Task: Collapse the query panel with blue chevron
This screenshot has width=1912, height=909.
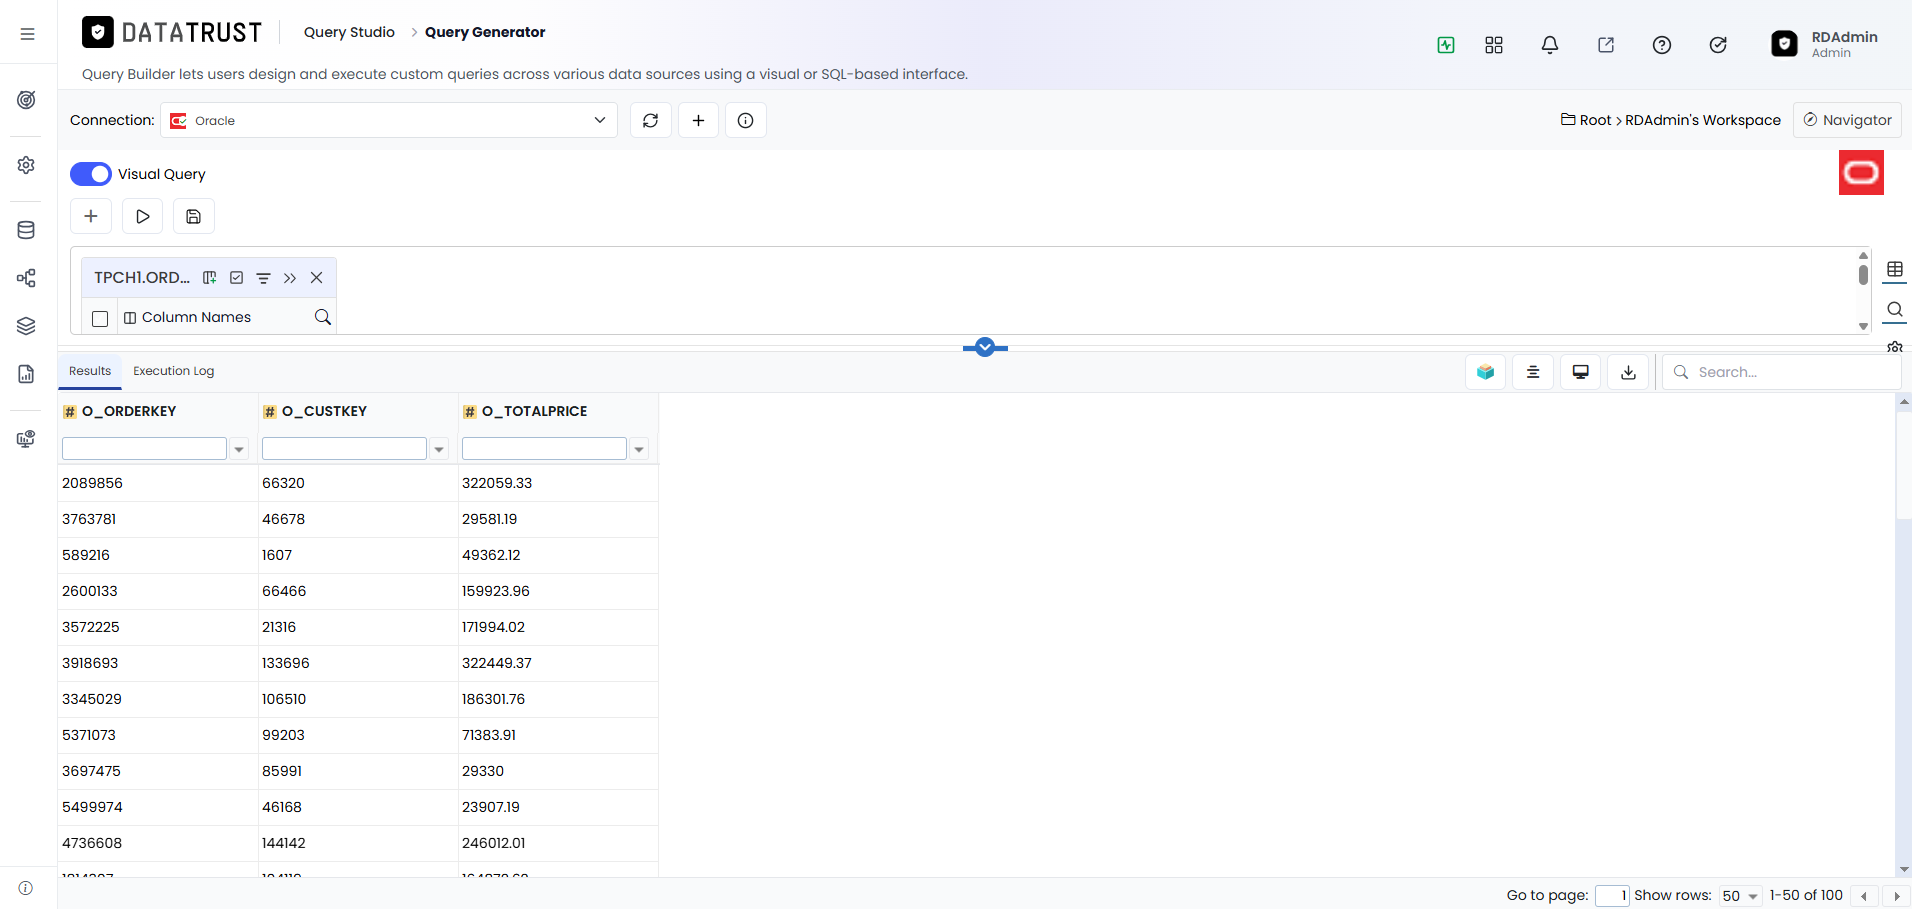Action: [985, 347]
